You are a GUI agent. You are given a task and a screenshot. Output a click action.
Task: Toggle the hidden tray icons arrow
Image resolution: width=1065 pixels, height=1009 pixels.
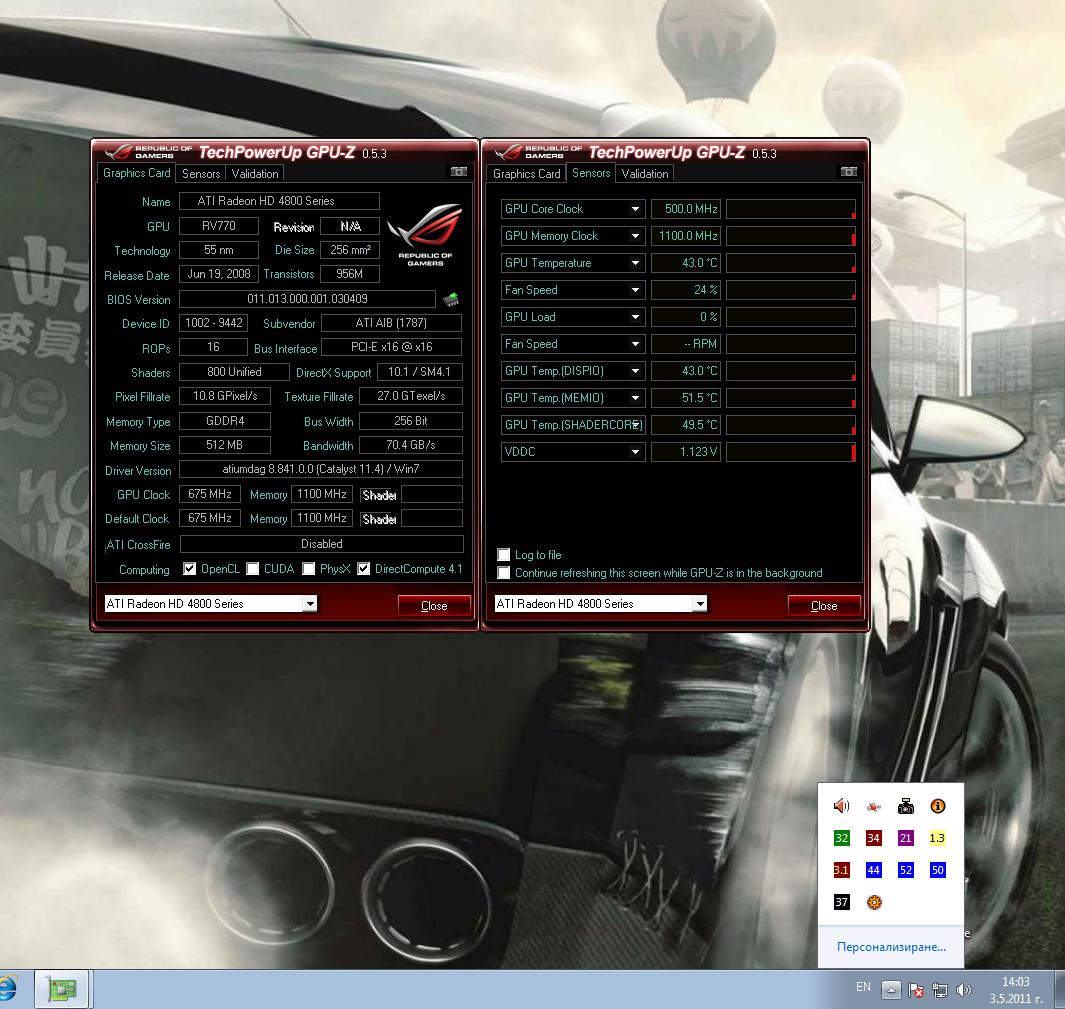(891, 990)
